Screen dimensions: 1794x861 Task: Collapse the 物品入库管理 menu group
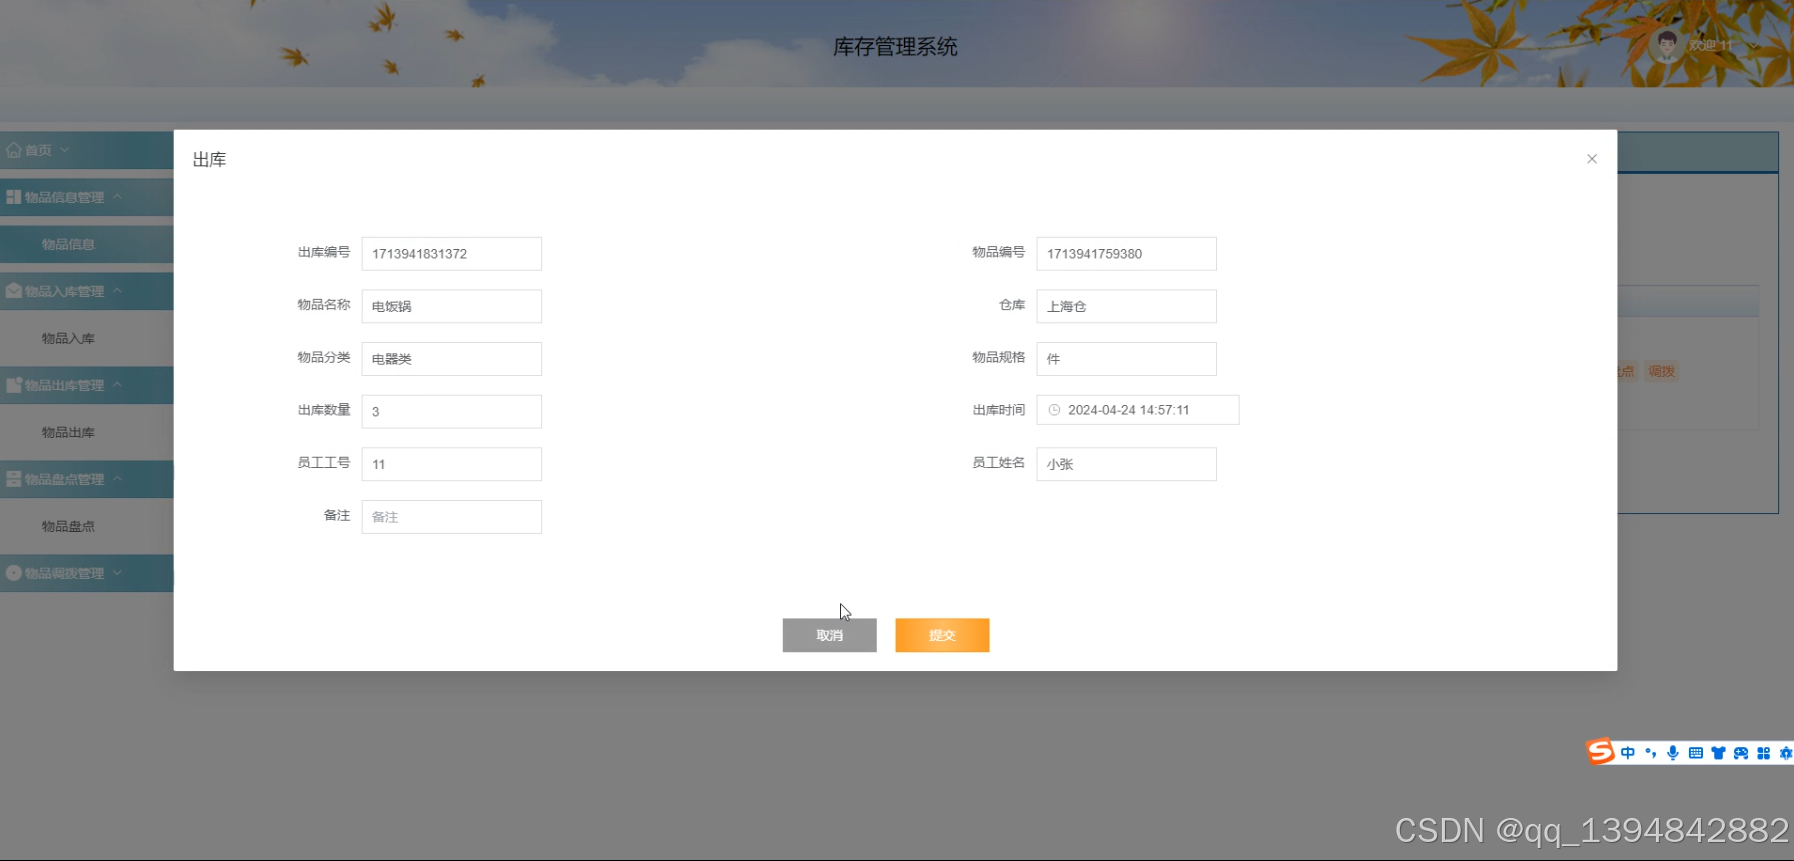(x=86, y=291)
